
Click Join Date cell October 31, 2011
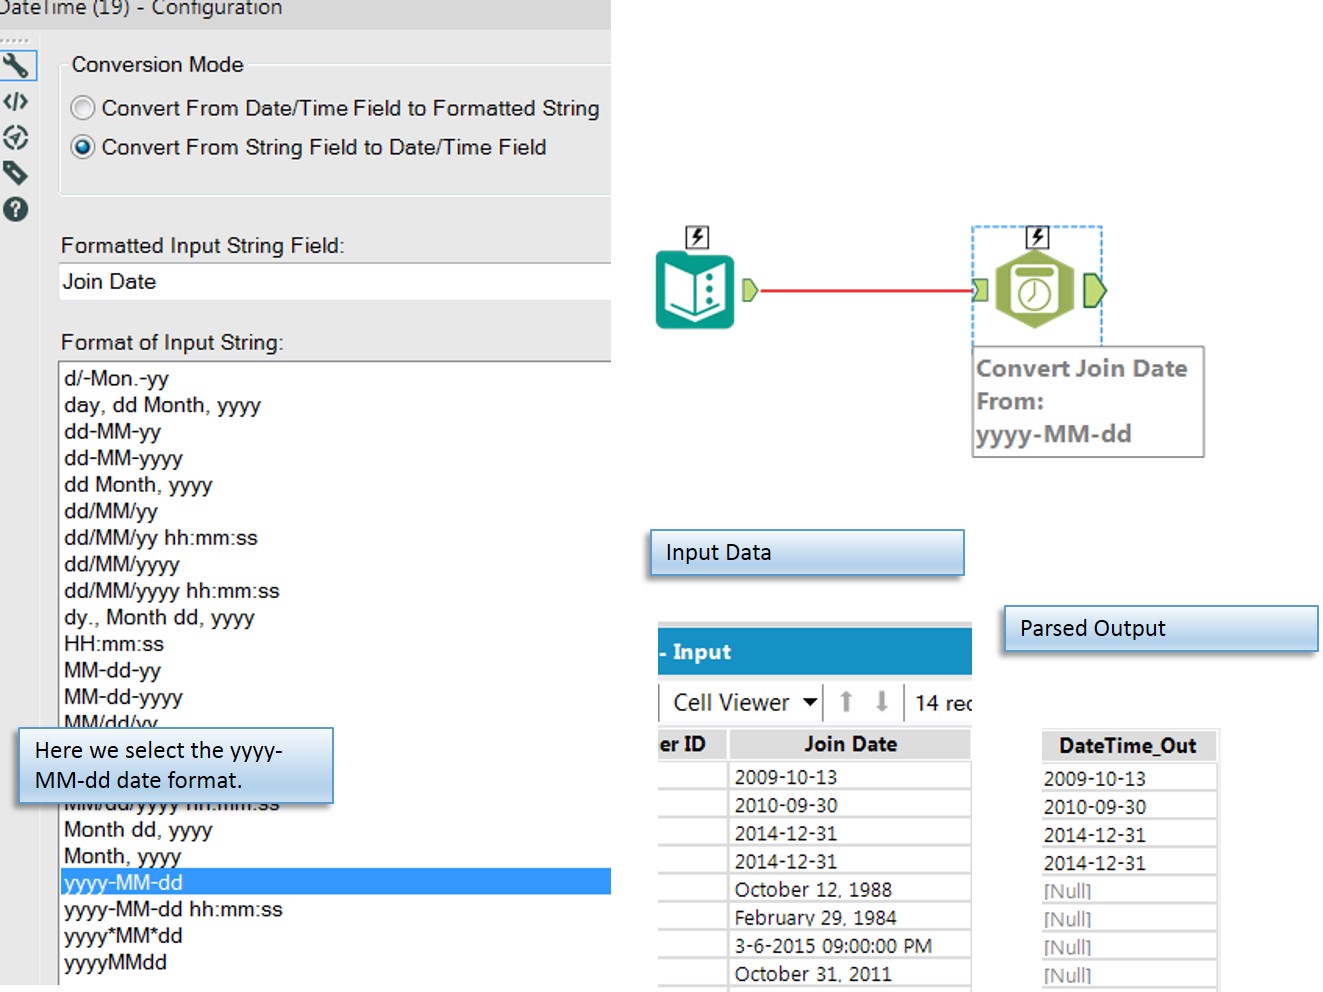[850, 973]
